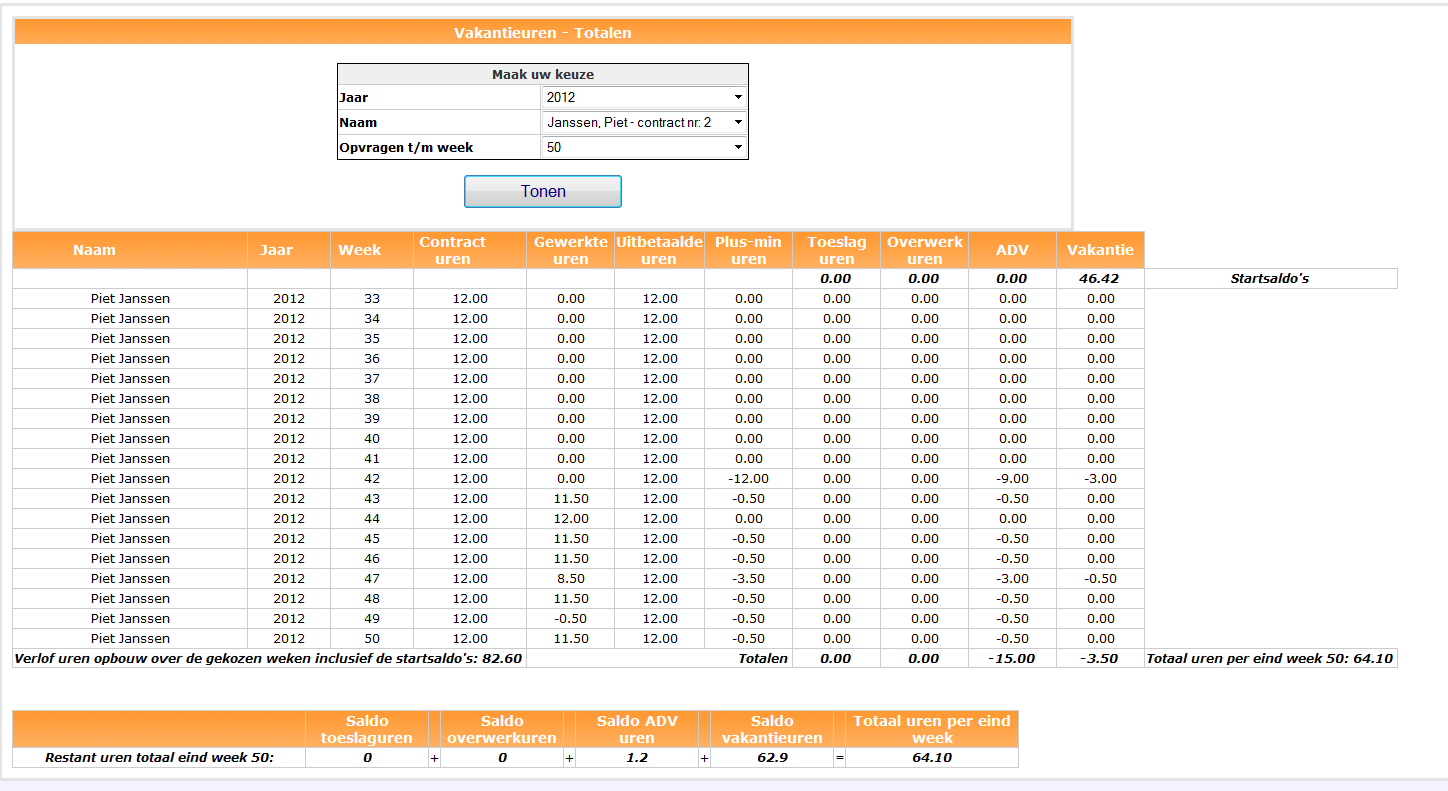
Task: Click the Uitbetaalde uren column header
Action: pos(659,250)
